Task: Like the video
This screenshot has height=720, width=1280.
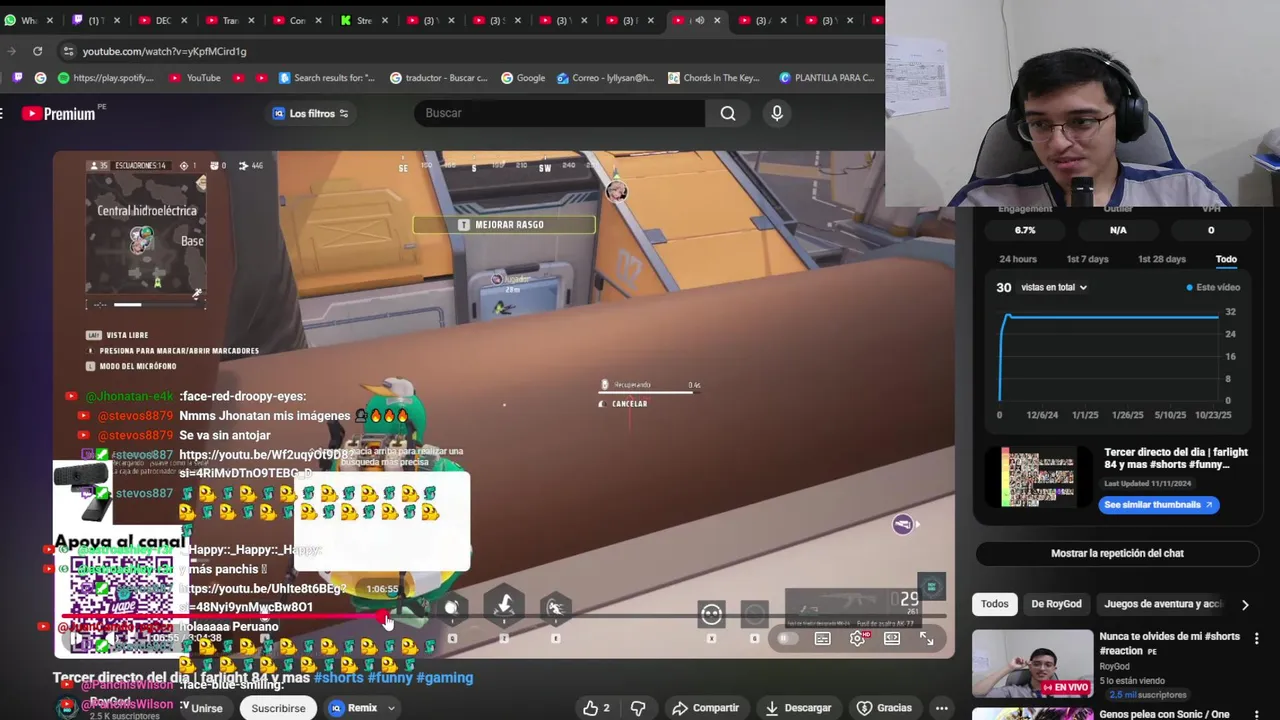Action: (598, 708)
